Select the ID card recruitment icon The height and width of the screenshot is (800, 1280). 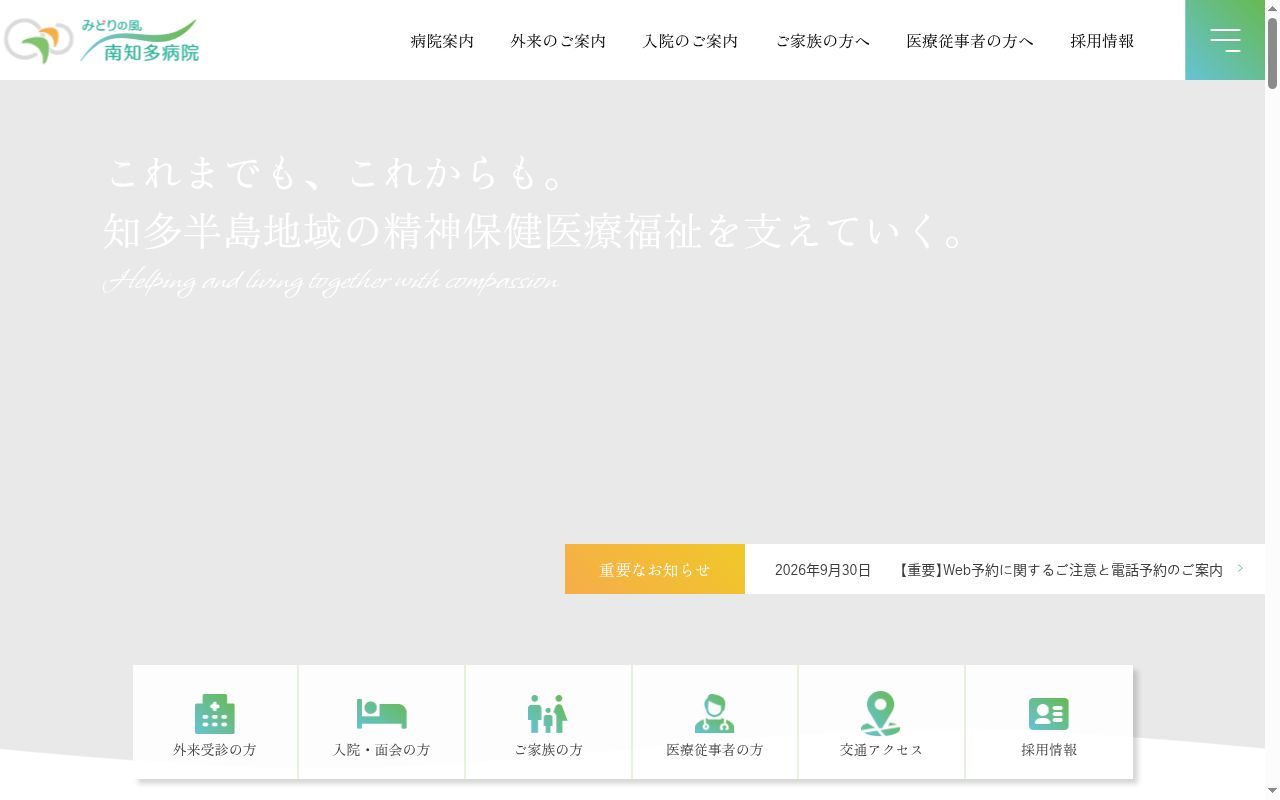[x=1049, y=714]
